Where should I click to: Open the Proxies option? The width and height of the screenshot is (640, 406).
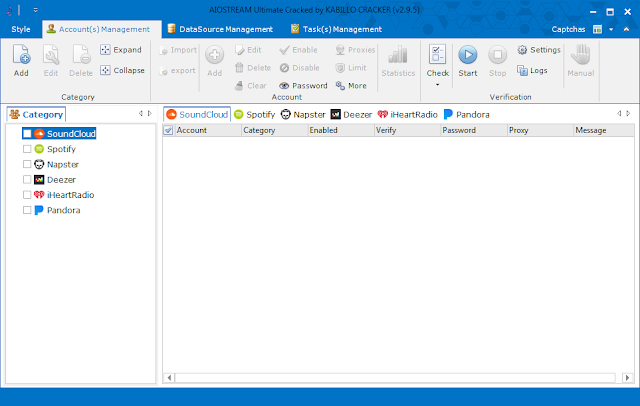(x=355, y=50)
